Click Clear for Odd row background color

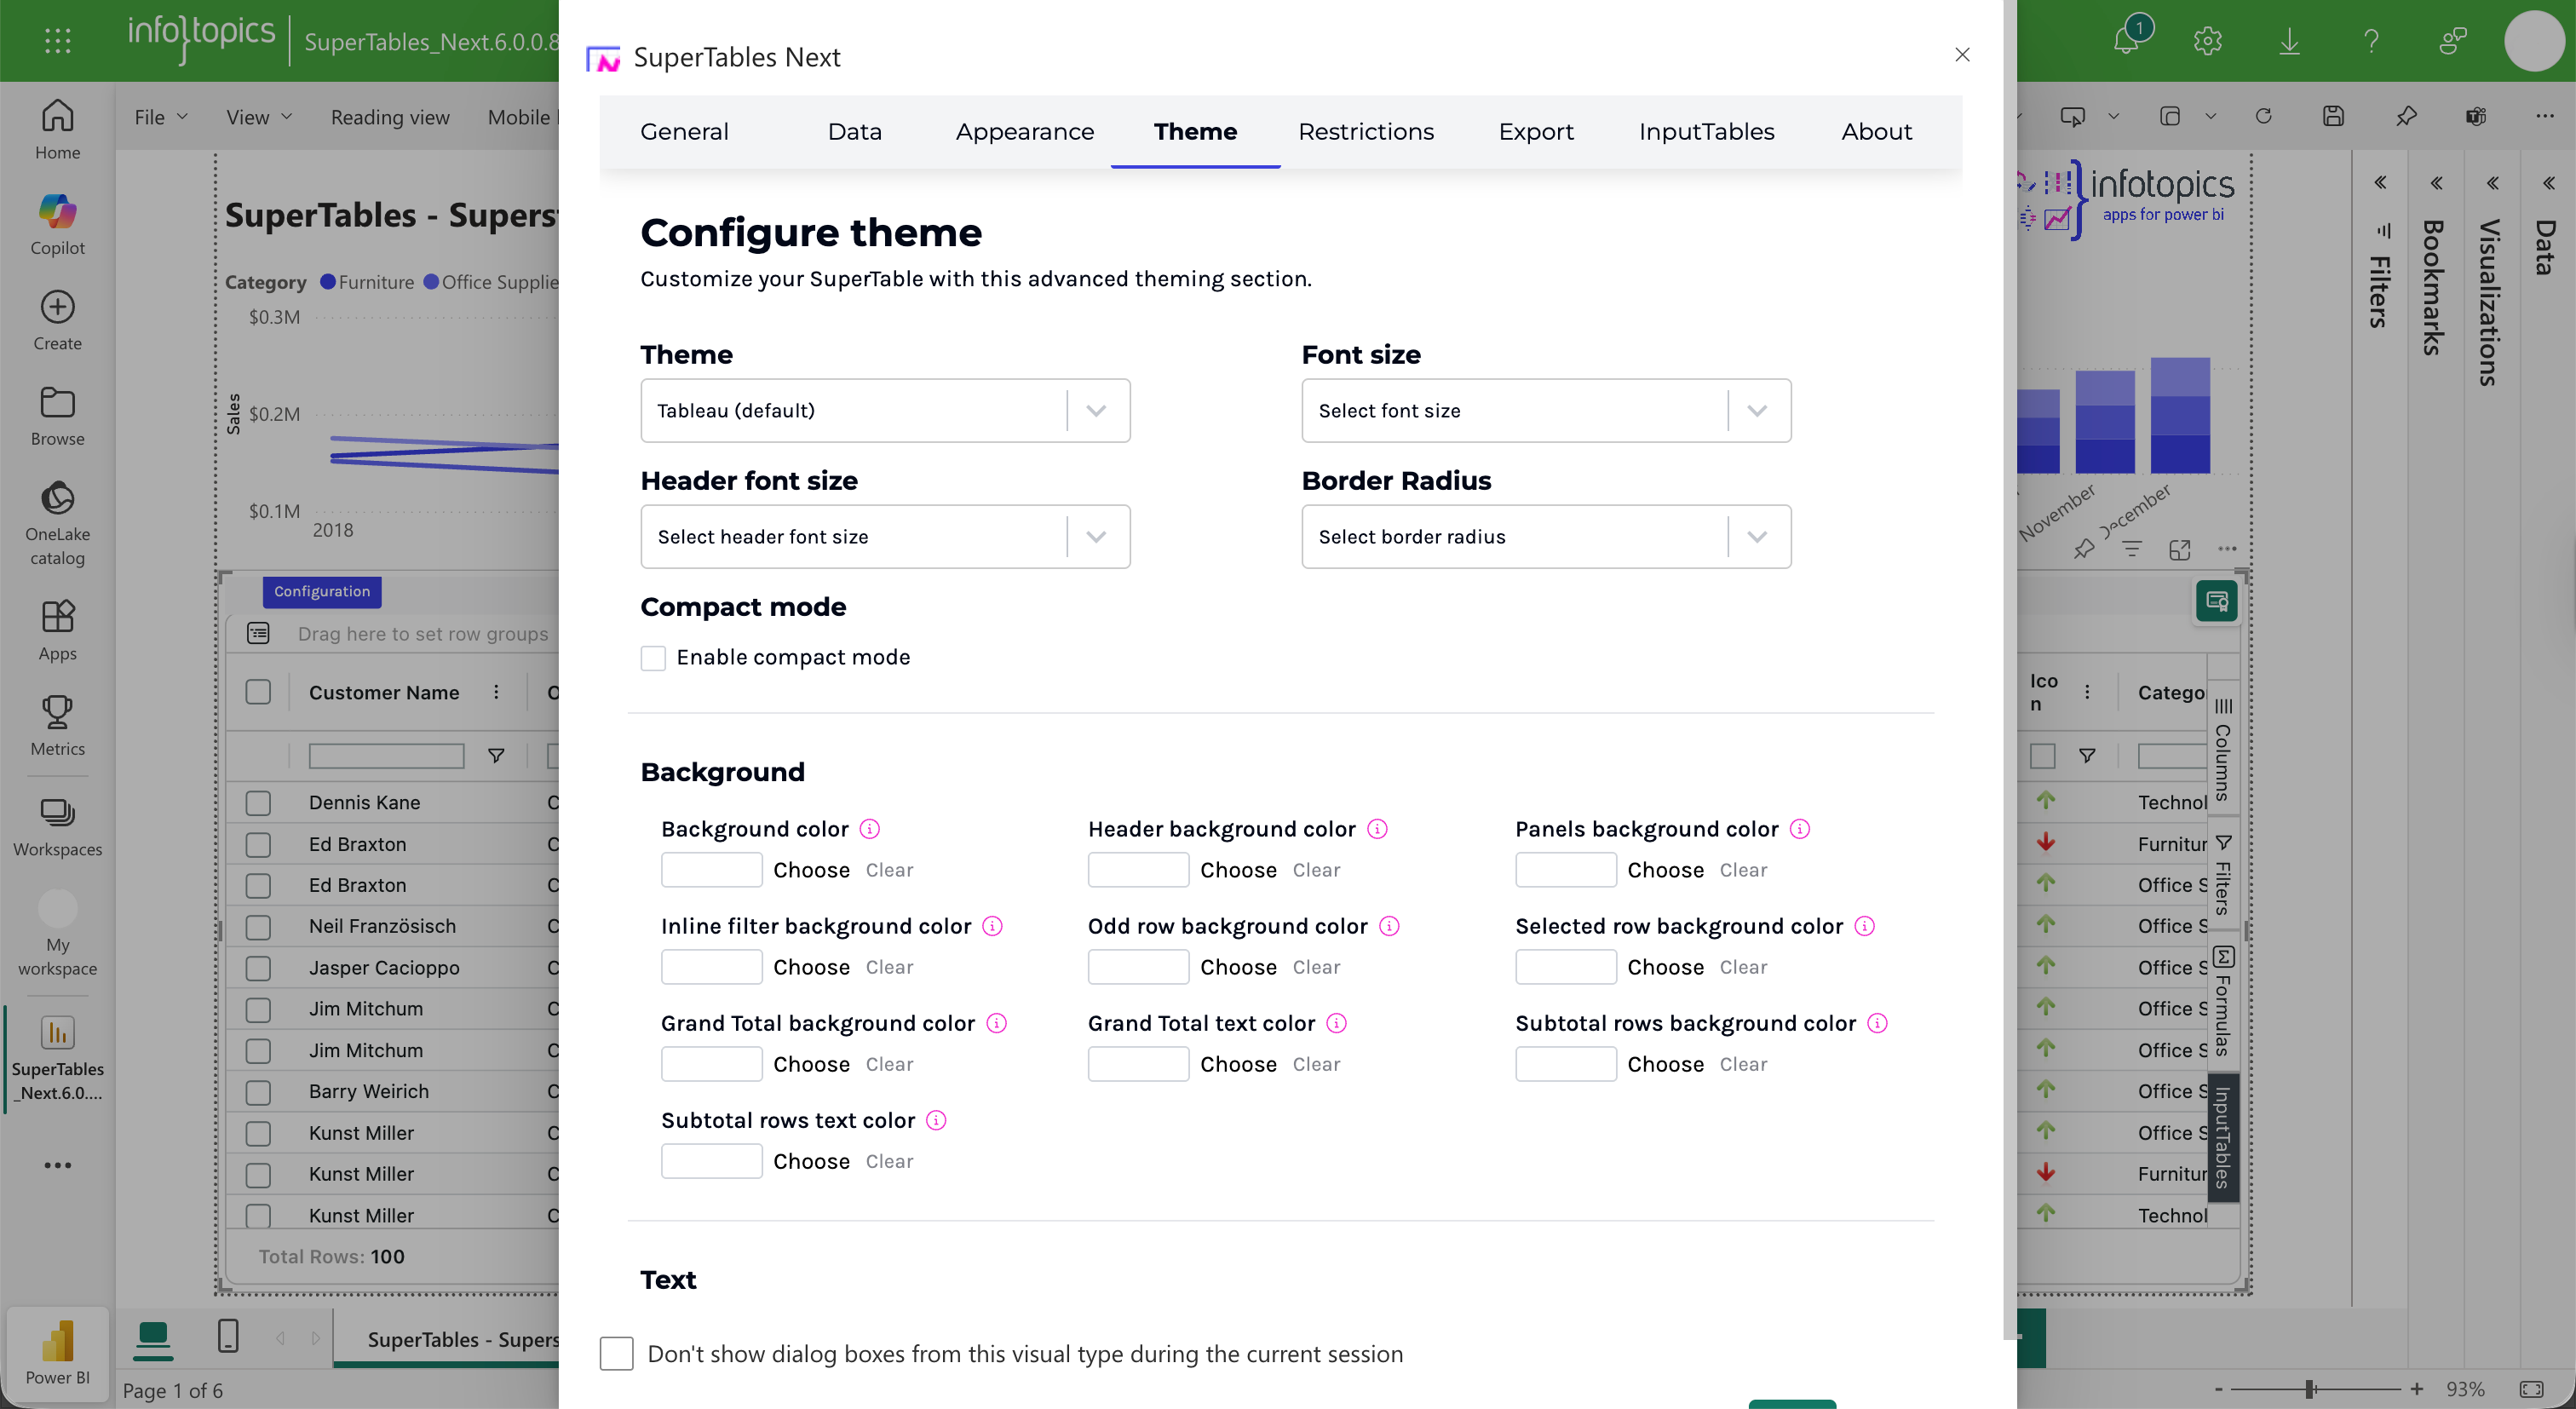tap(1316, 967)
